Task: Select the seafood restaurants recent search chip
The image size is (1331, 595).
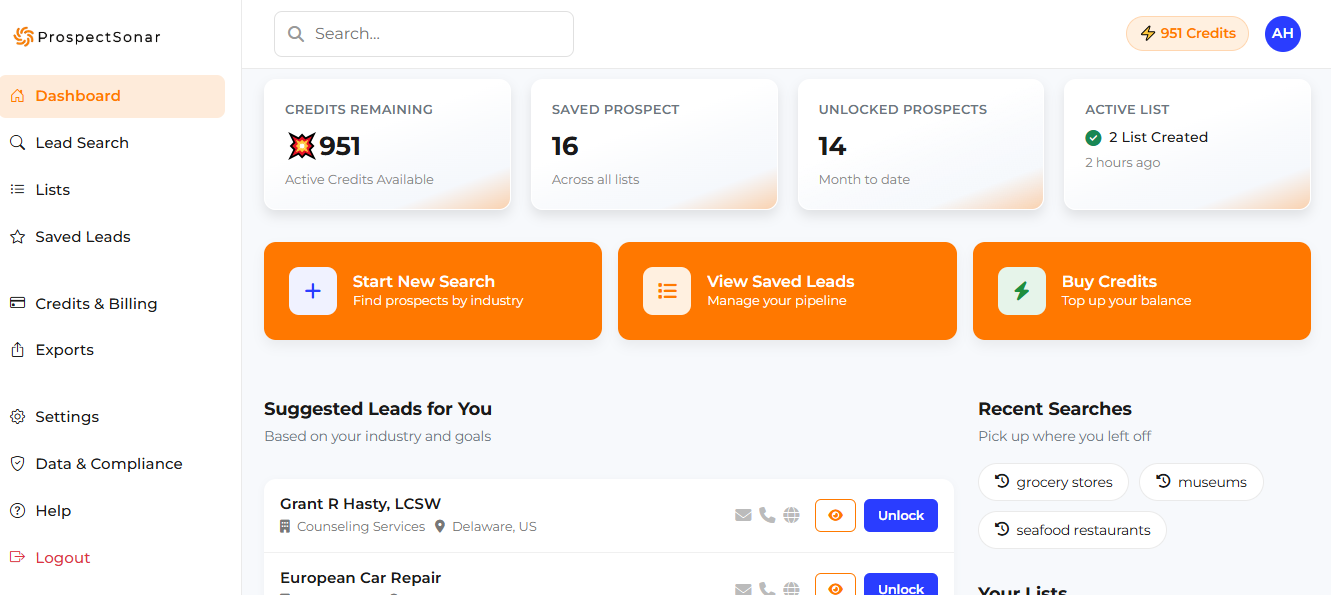Action: click(x=1072, y=530)
